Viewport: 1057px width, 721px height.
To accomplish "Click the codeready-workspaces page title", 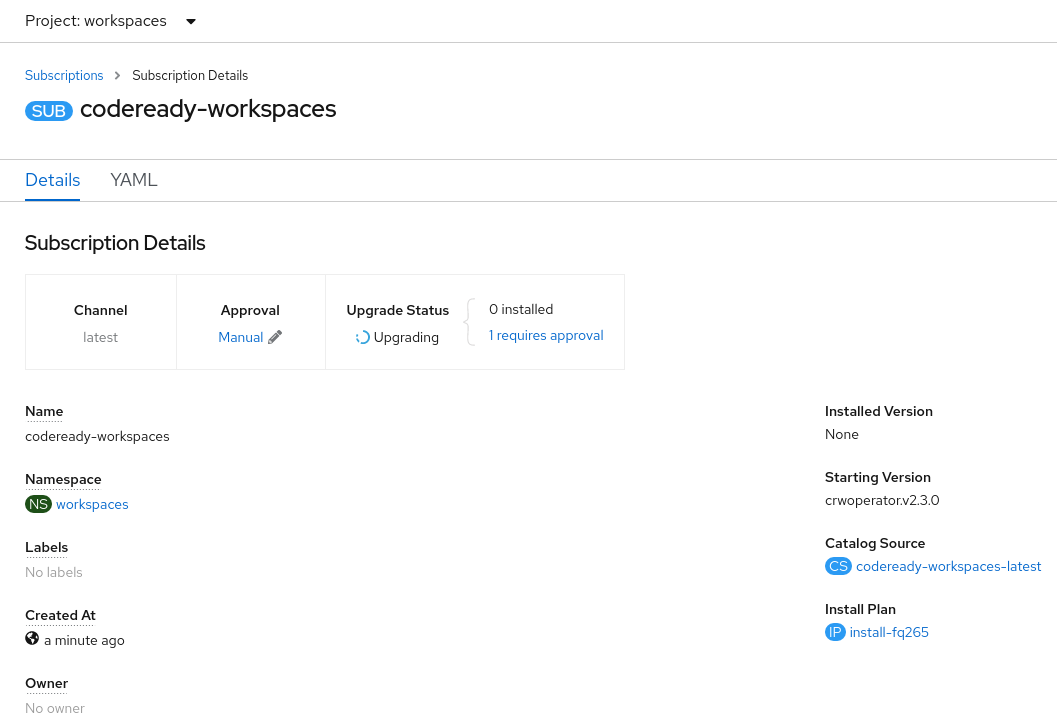I will click(208, 108).
